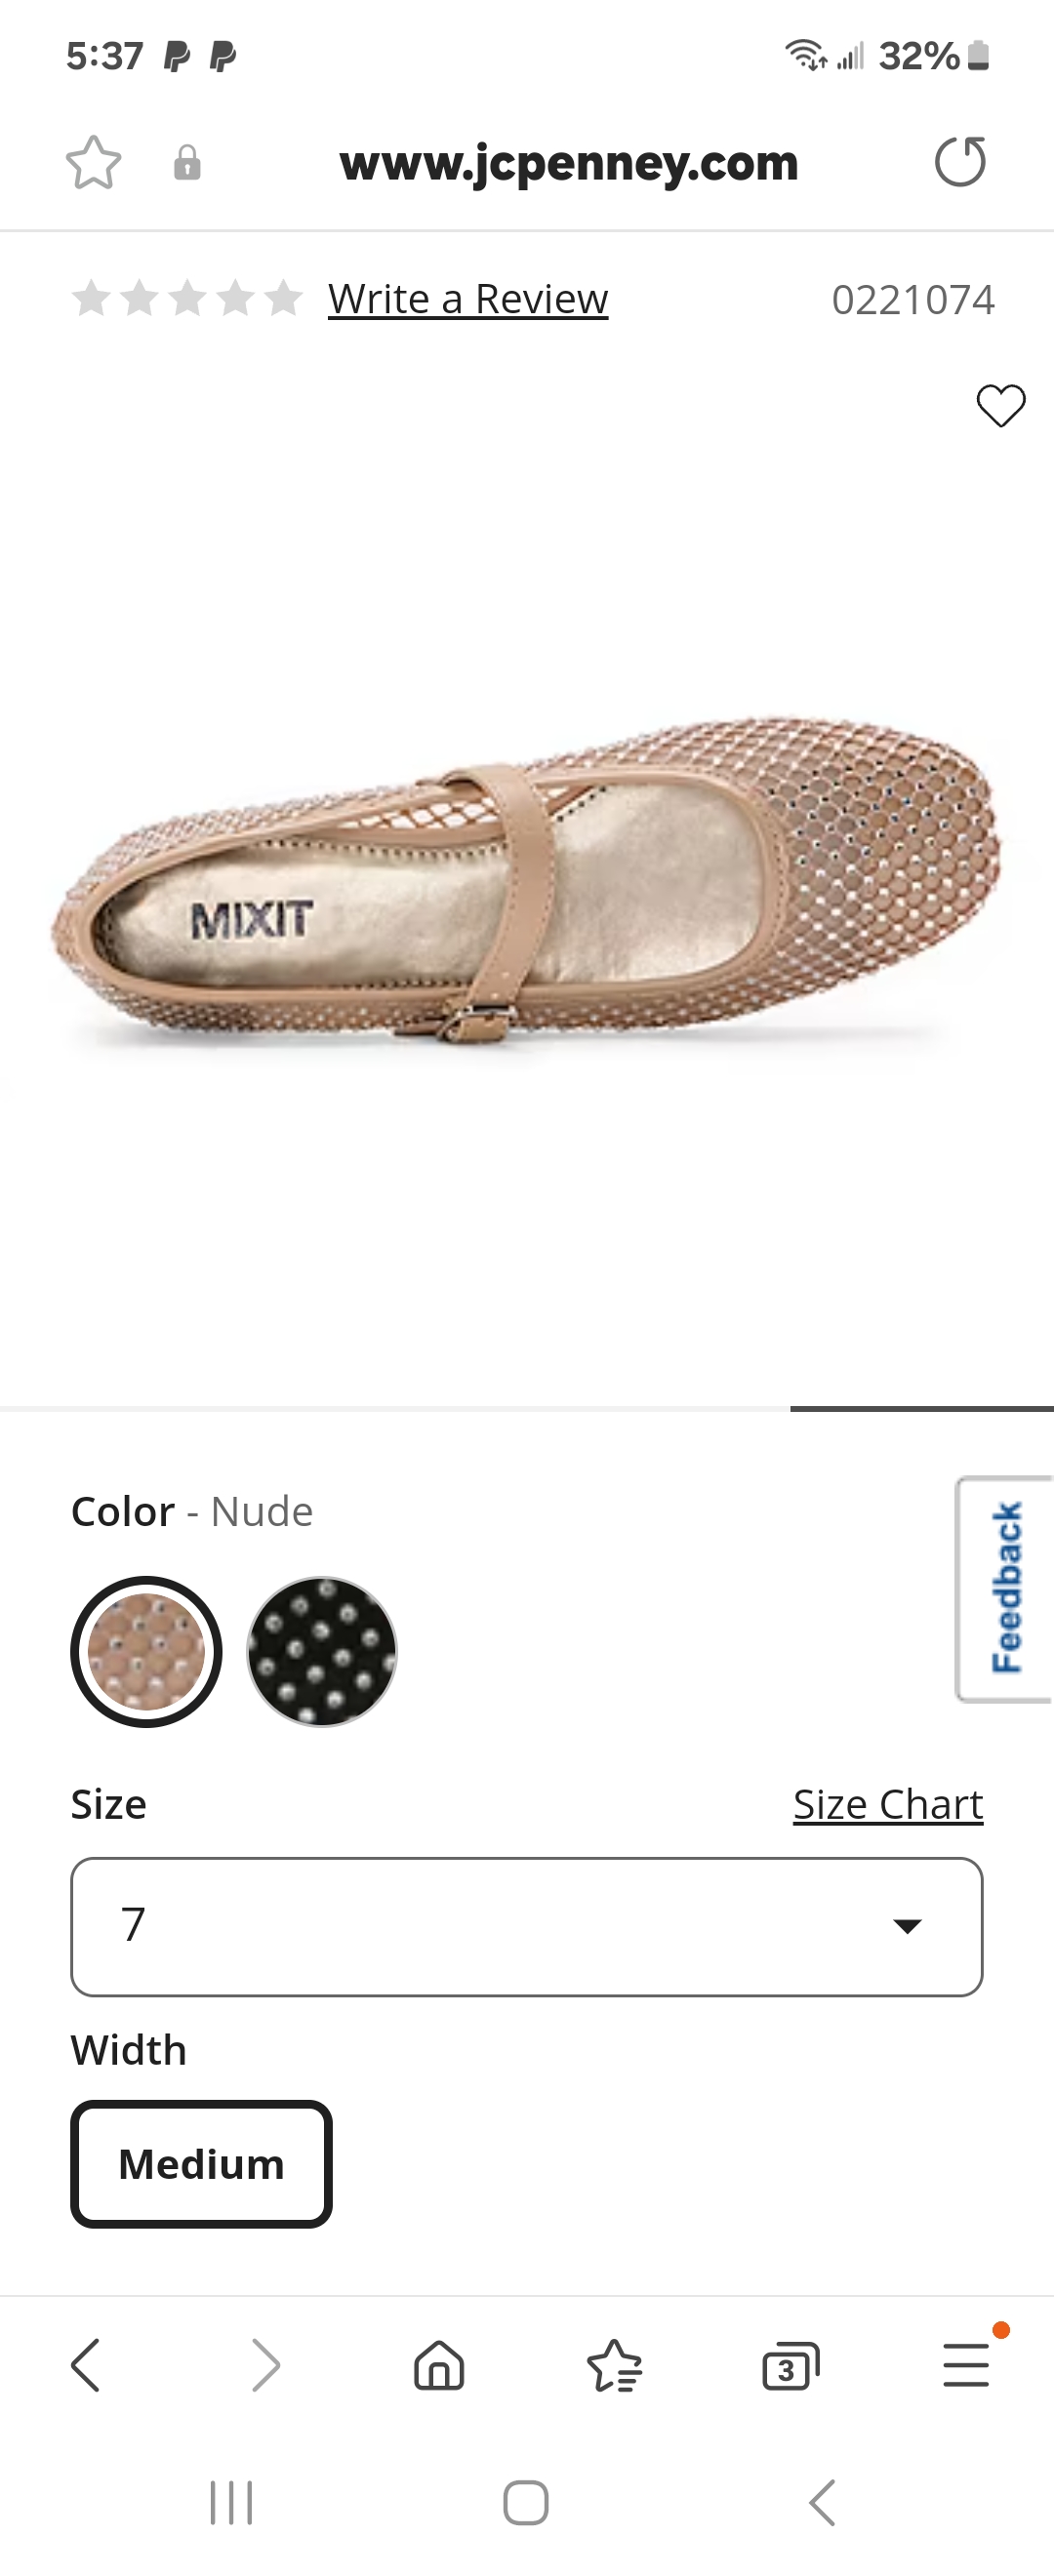Go back with browser back arrow
This screenshot has width=1054, height=2576.
pyautogui.click(x=86, y=2365)
